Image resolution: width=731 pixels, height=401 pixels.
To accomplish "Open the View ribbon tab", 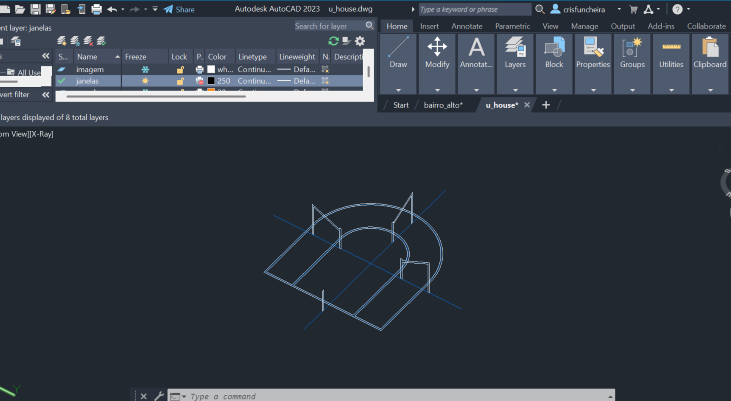I will 550,26.
